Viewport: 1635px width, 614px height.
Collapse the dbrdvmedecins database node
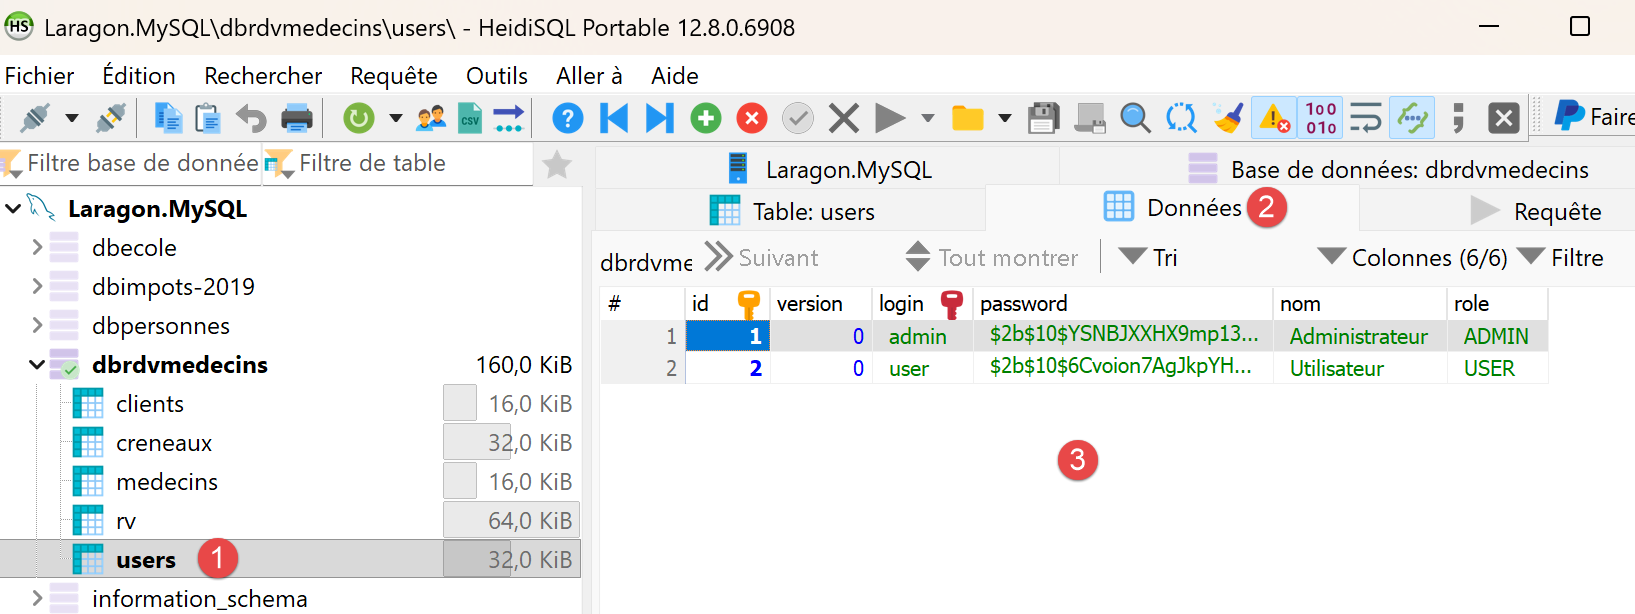tap(37, 365)
